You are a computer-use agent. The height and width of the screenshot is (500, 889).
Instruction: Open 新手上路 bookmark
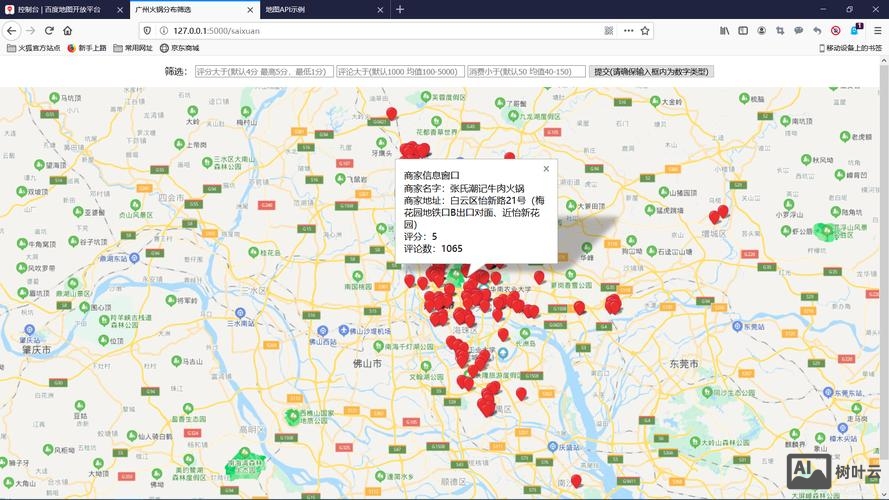[x=87, y=48]
